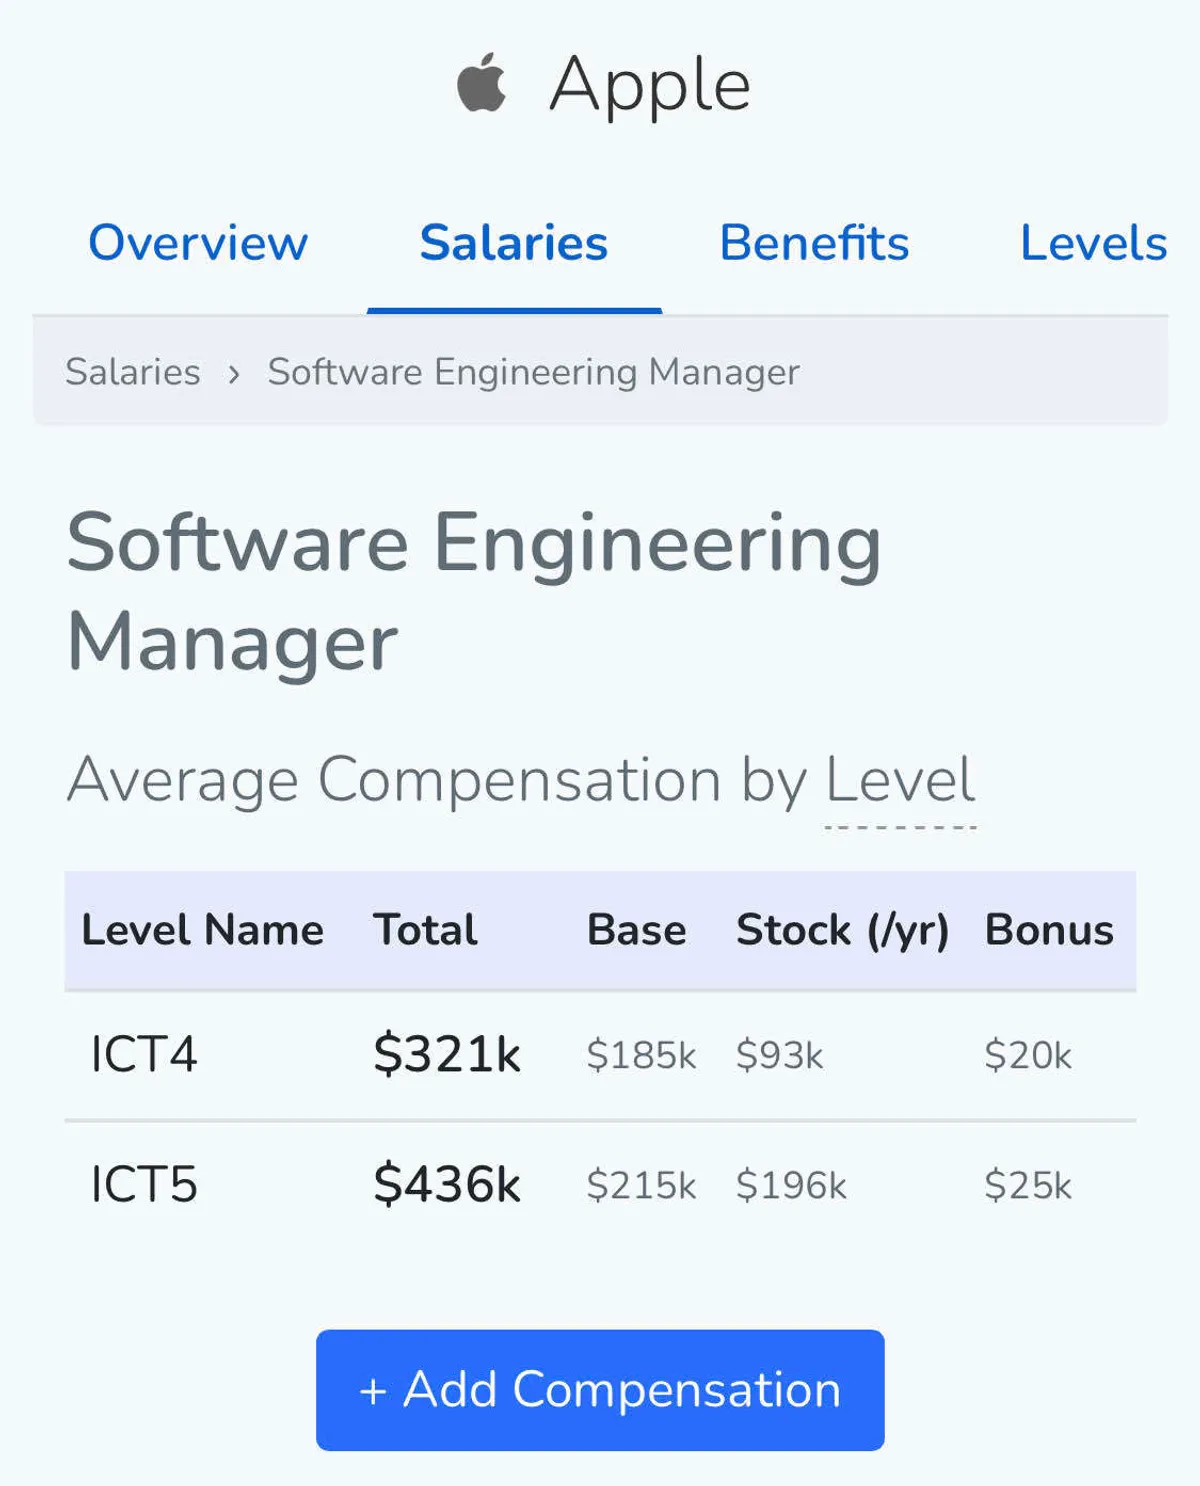The image size is (1200, 1486).
Task: Click the Stock (/yr) column header
Action: coord(842,930)
